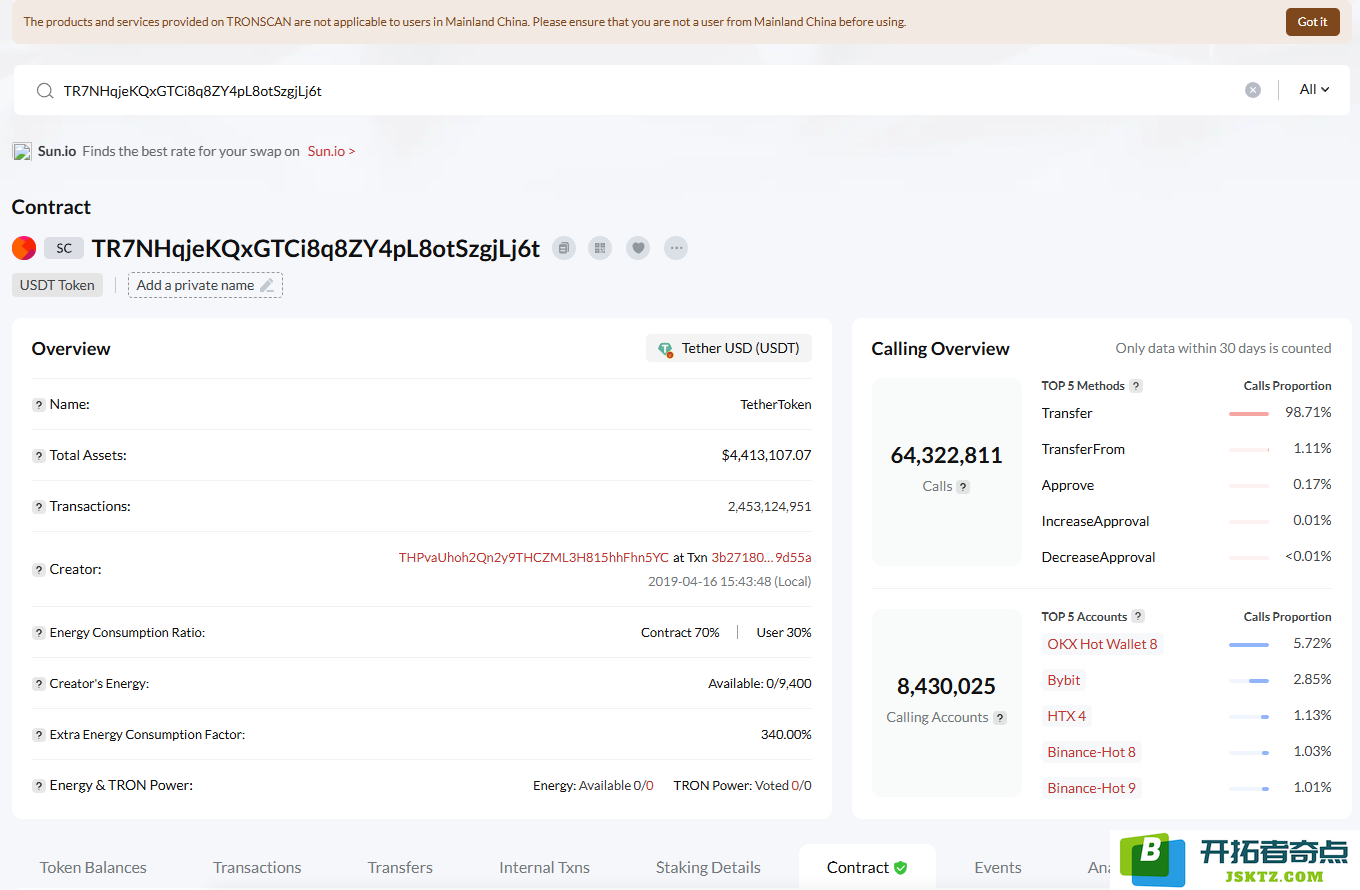Show help for TOP 5 Accounts
Viewport: 1360px width, 890px height.
pyautogui.click(x=1138, y=617)
